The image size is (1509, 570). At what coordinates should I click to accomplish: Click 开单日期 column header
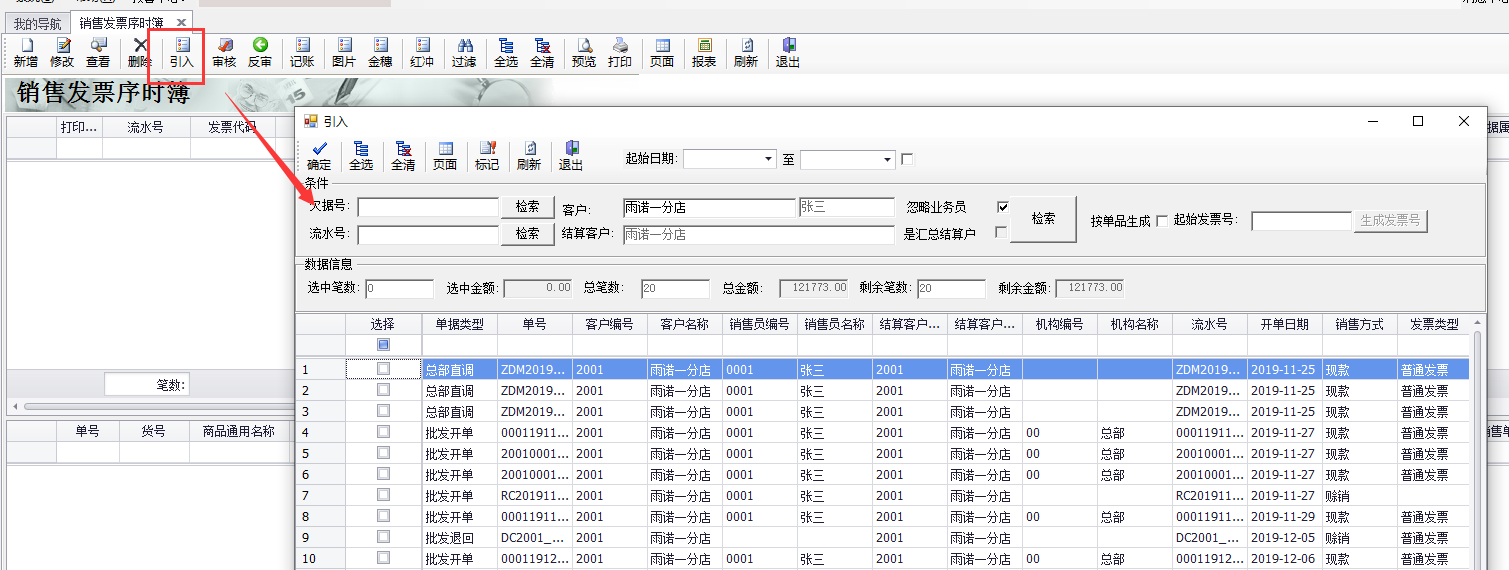click(x=1284, y=325)
